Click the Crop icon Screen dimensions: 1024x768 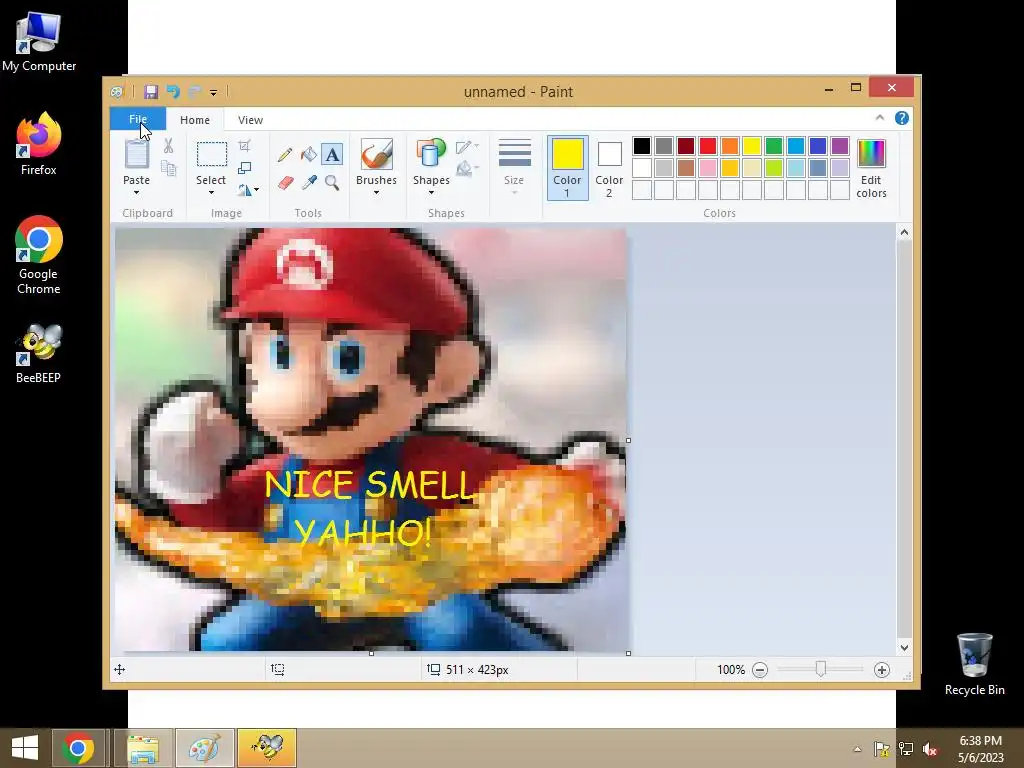245,146
